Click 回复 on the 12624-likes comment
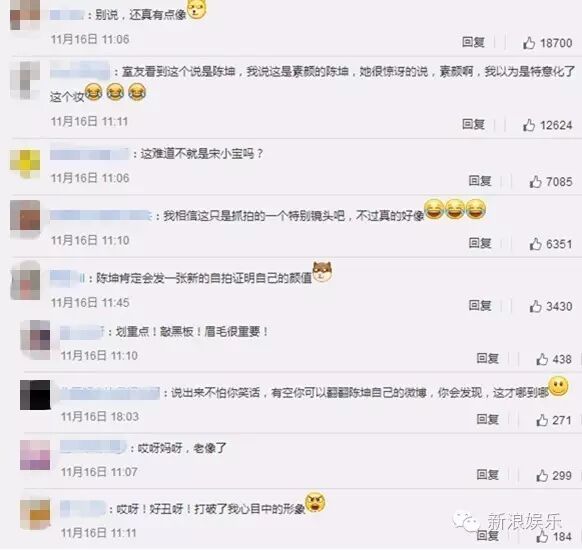 coord(473,124)
